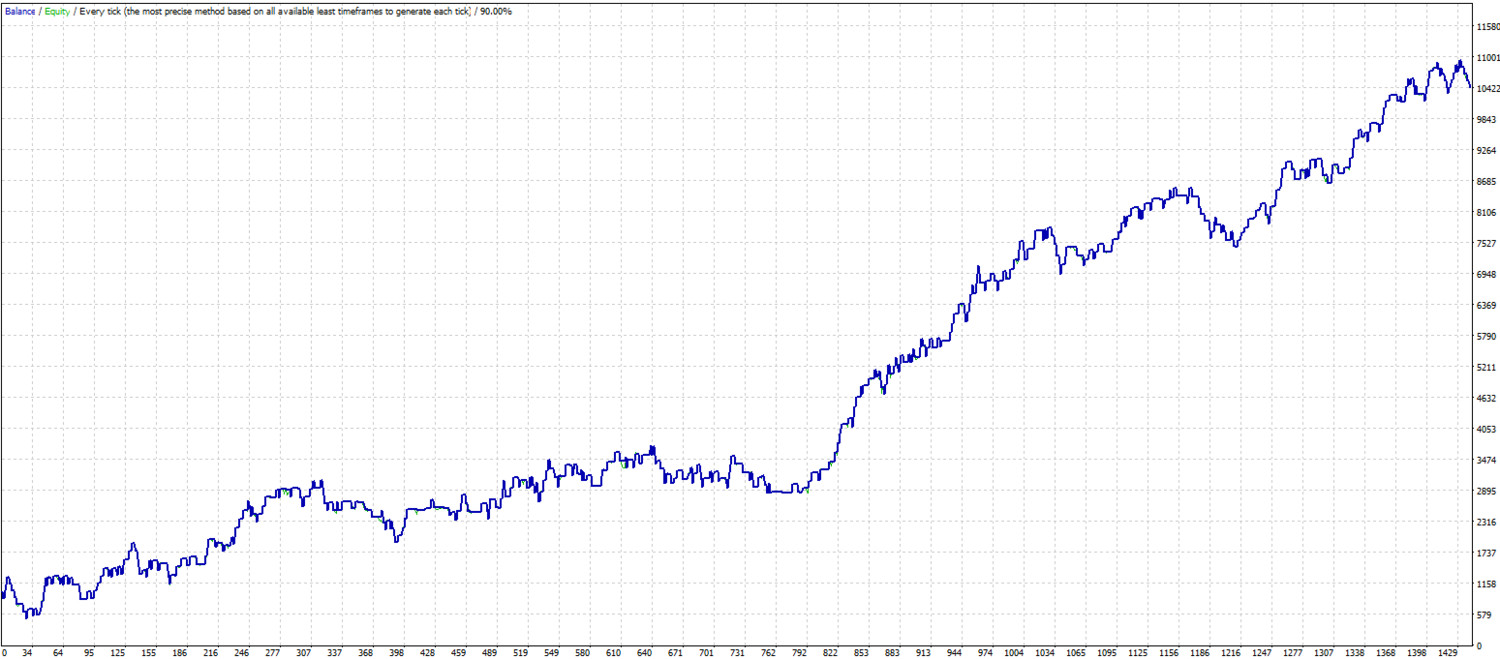Click the 579 value on vertical axis
Image resolution: width=1500 pixels, height=659 pixels.
pyautogui.click(x=1483, y=615)
